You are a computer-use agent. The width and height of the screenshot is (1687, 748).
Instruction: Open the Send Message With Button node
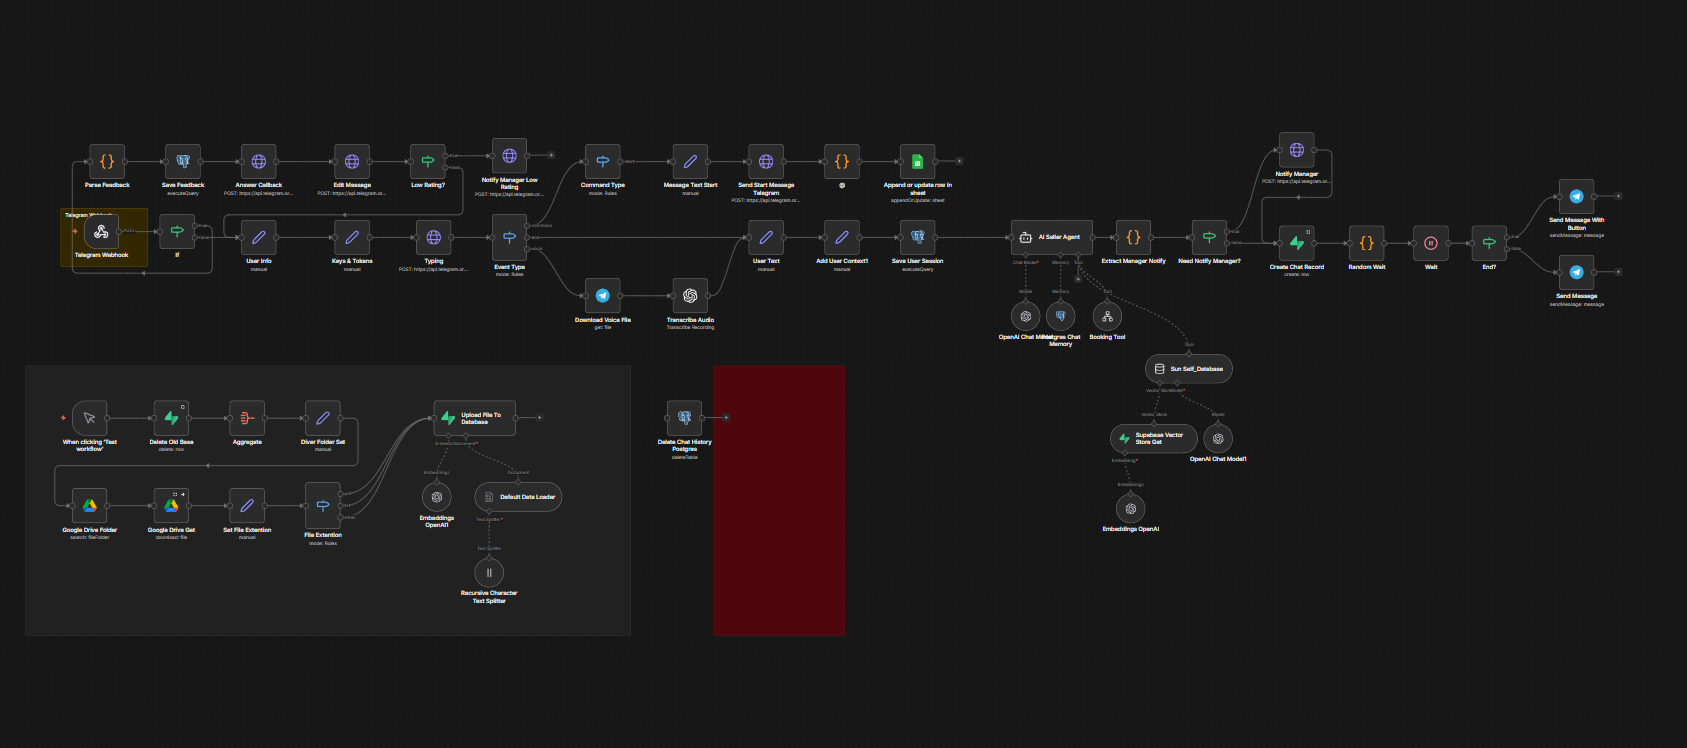(x=1577, y=196)
